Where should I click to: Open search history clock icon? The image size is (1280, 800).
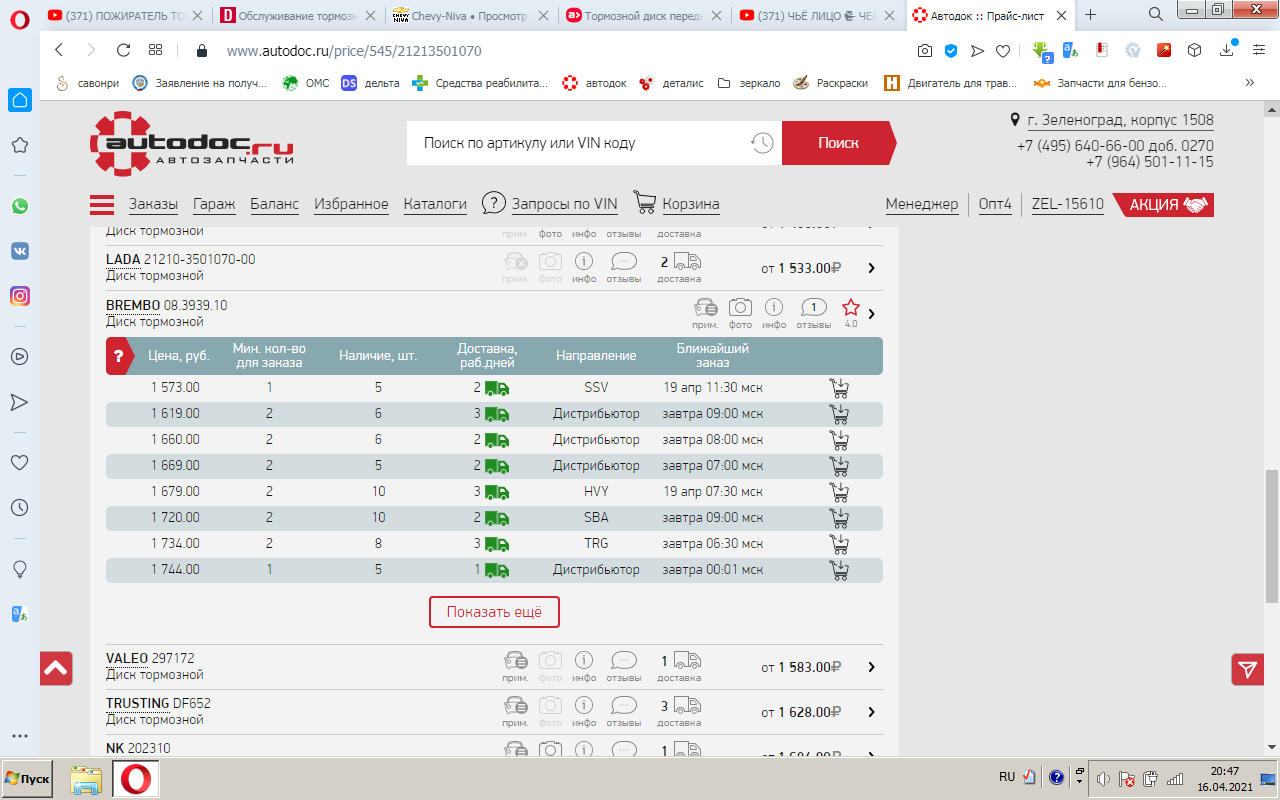click(x=762, y=143)
